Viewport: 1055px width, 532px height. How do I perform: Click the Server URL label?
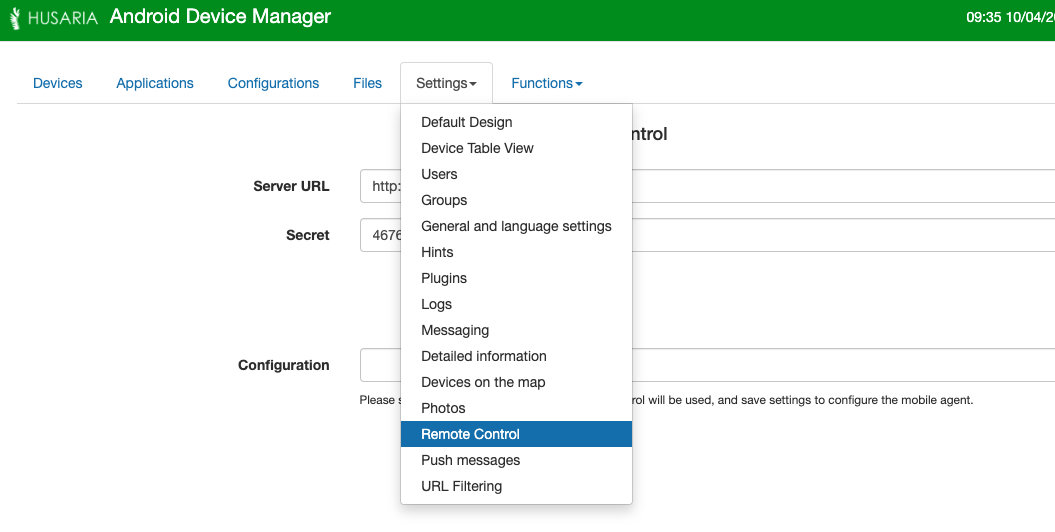click(291, 186)
